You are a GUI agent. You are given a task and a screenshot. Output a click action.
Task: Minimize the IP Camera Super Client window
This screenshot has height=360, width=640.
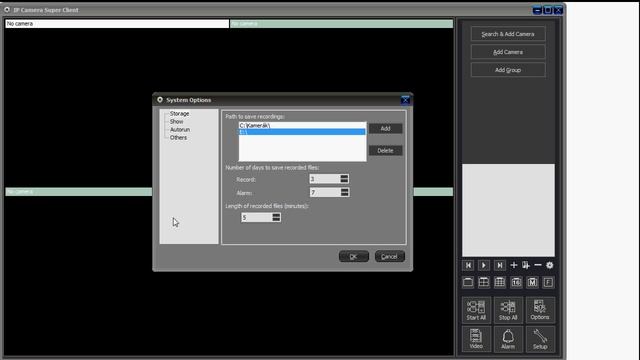[x=537, y=10]
